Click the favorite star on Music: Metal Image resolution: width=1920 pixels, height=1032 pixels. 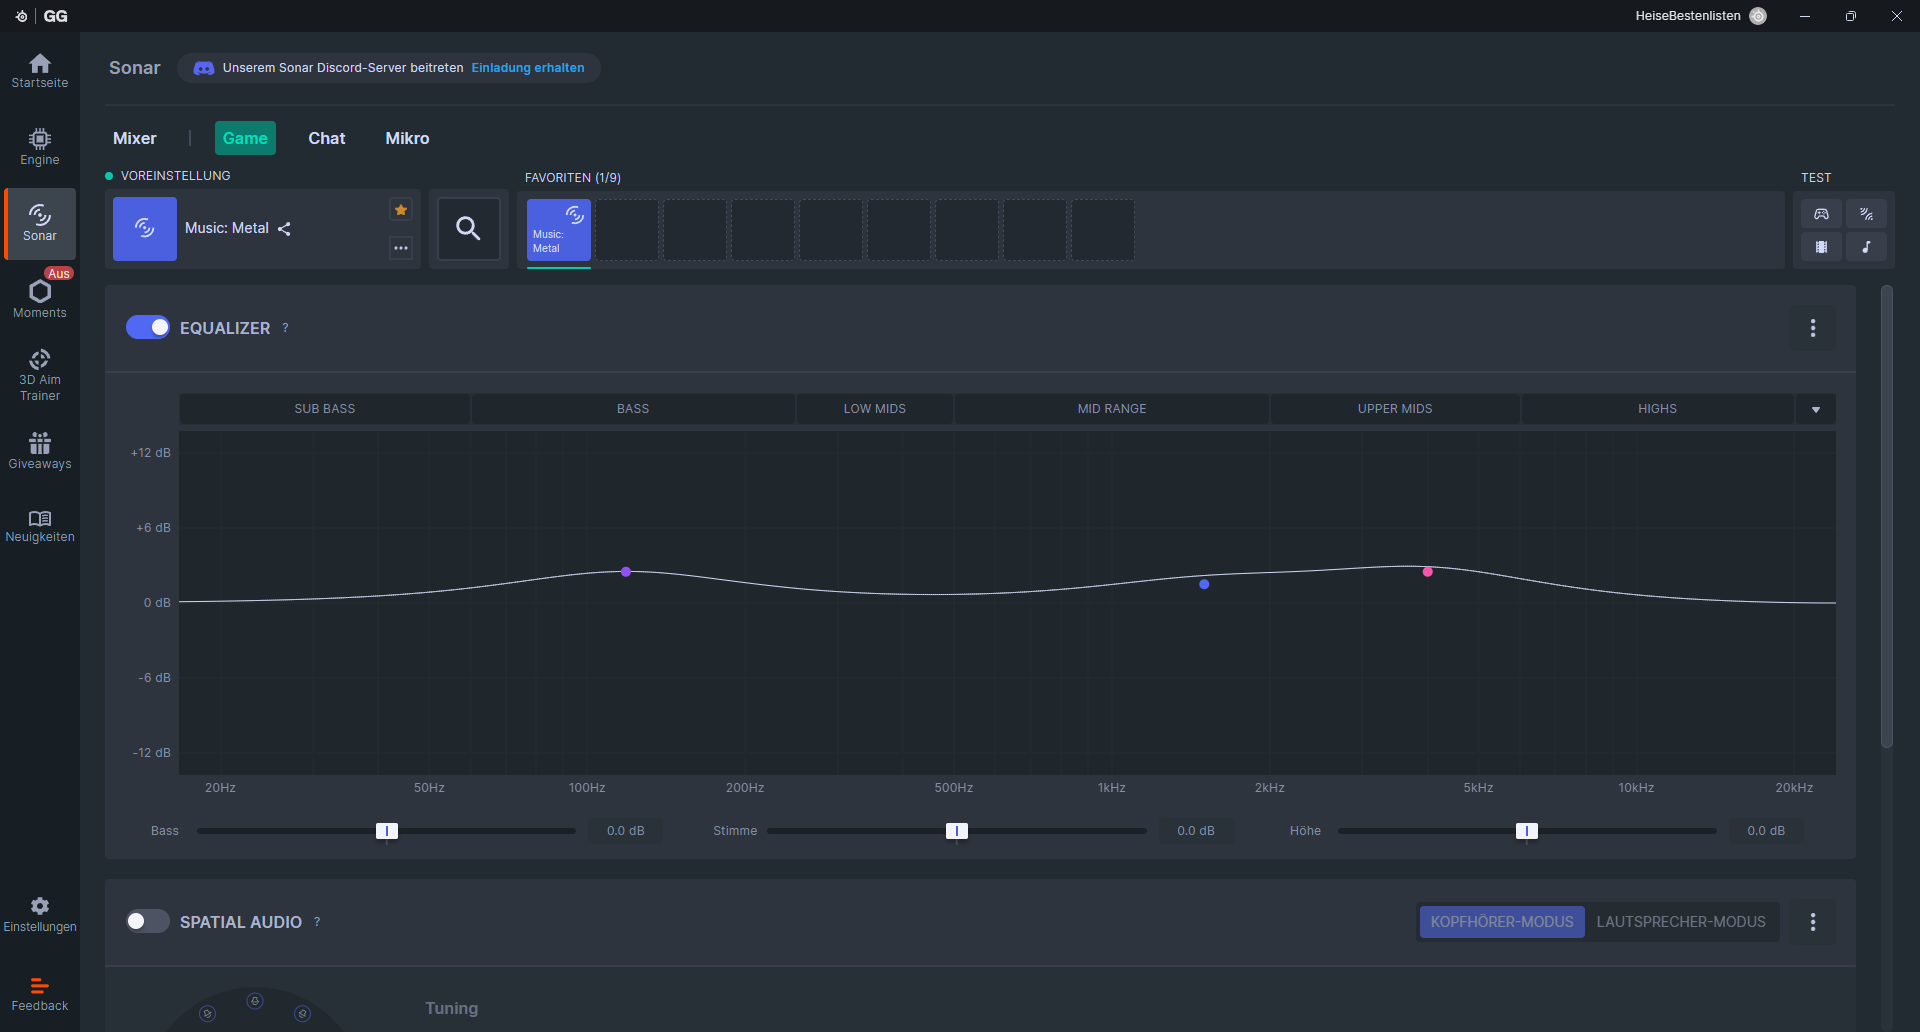pos(401,210)
